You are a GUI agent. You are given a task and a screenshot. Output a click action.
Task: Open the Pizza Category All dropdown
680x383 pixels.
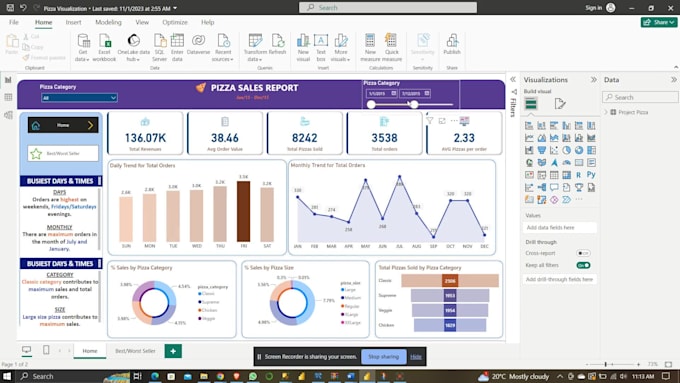pyautogui.click(x=79, y=98)
